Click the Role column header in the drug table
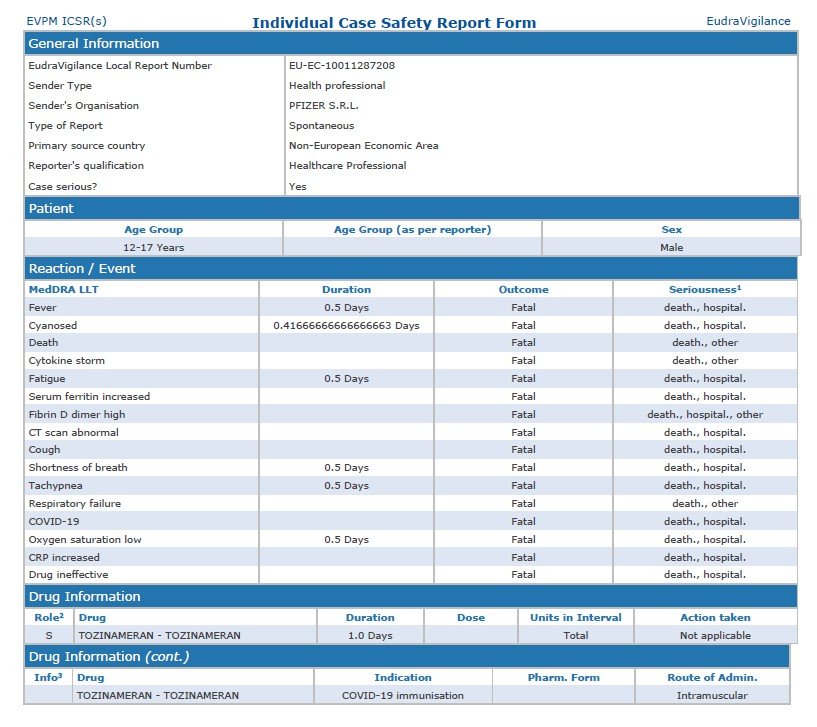Image resolution: width=817 pixels, height=727 pixels. [49, 617]
